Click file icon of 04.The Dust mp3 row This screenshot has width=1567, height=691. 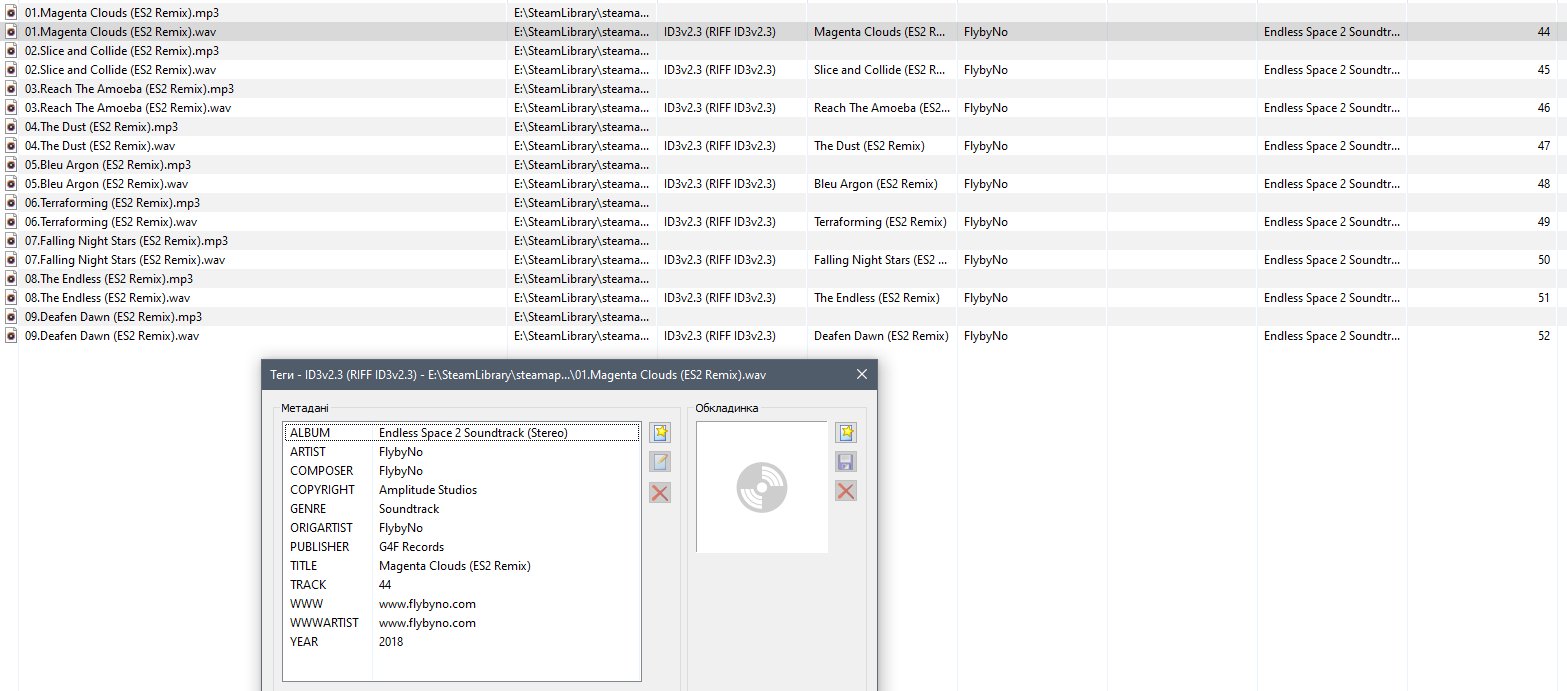click(12, 127)
